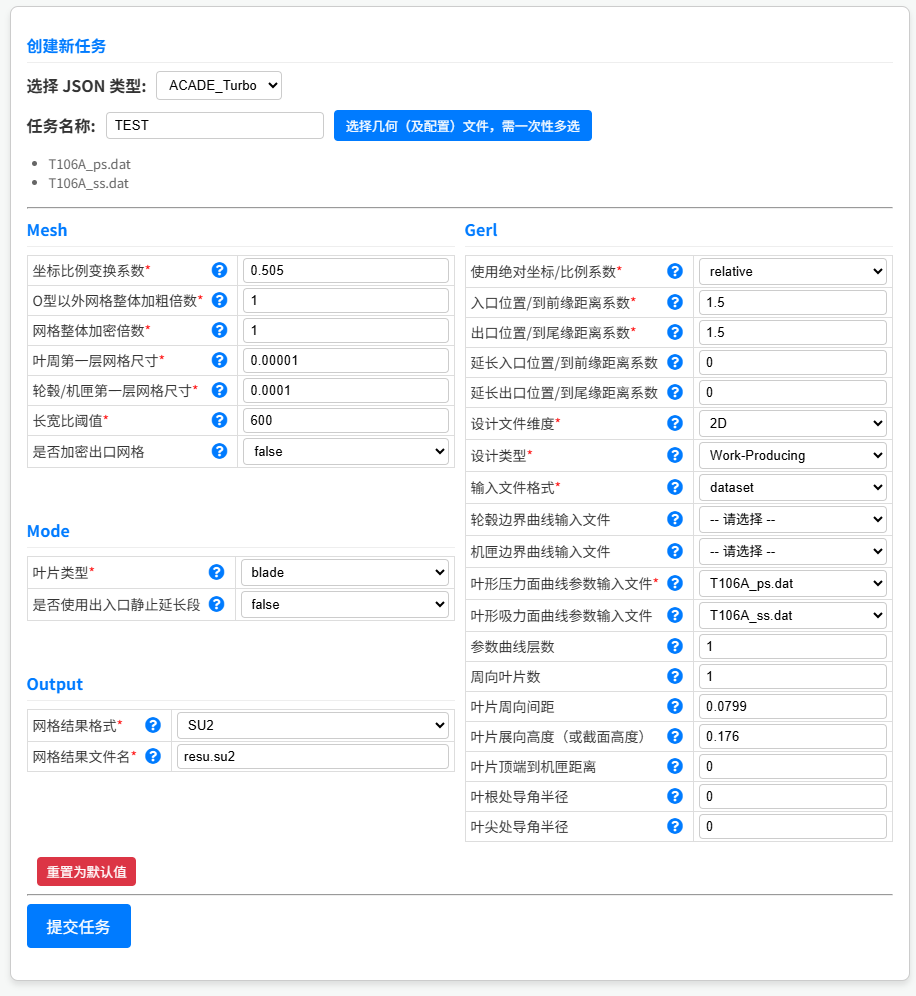Screen dimensions: 916x996
Task: Click the question mark next to 网格结果格式
Action: click(152, 725)
